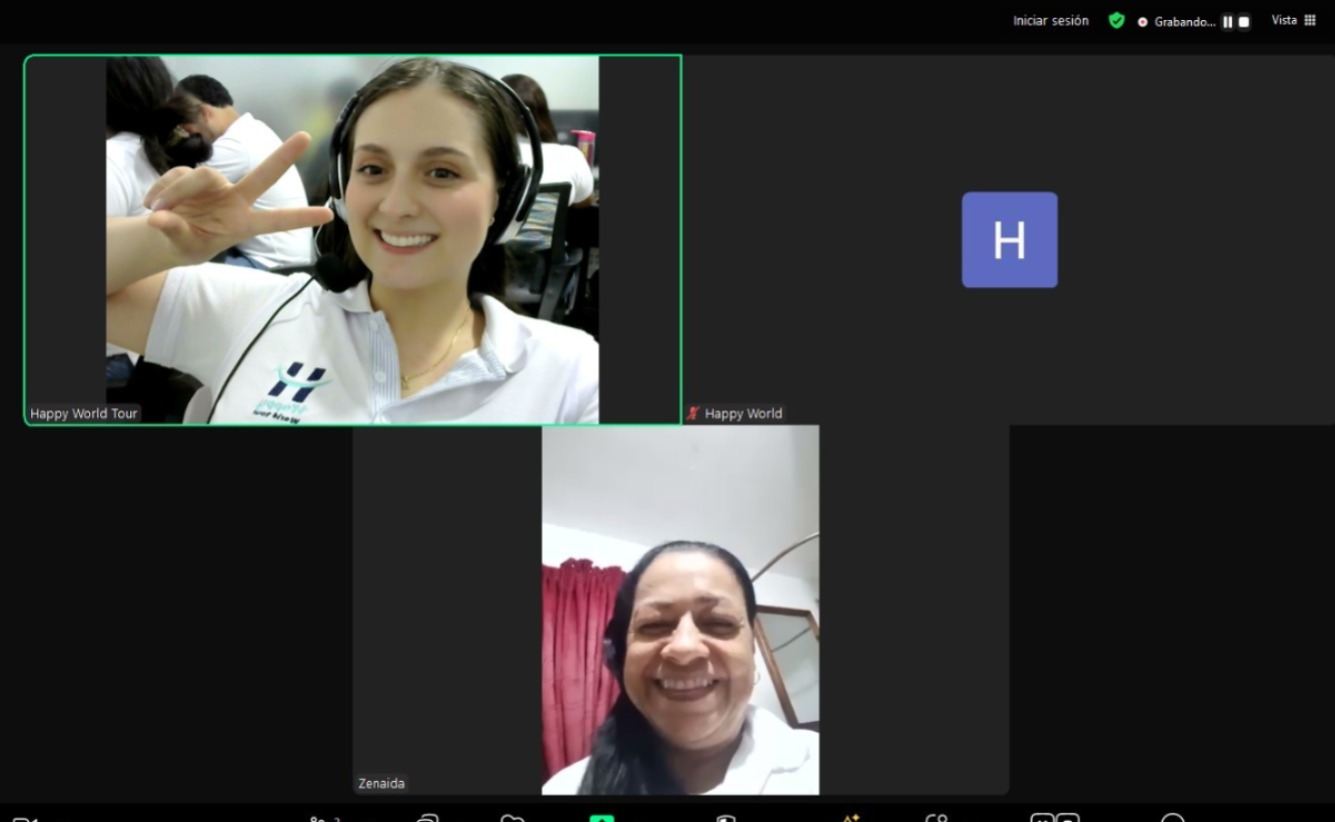Select Zenaida's video tile

(680, 610)
